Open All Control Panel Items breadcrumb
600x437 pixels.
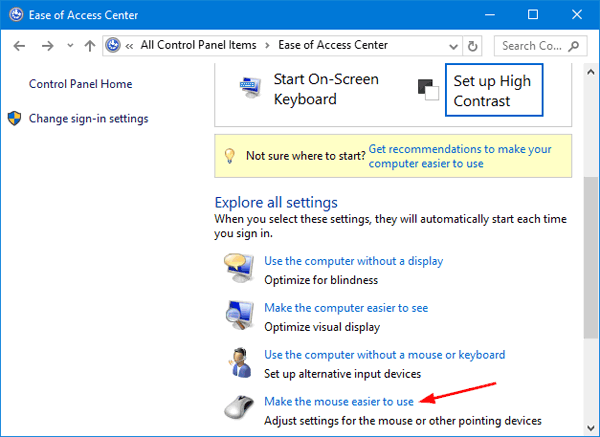(x=198, y=46)
